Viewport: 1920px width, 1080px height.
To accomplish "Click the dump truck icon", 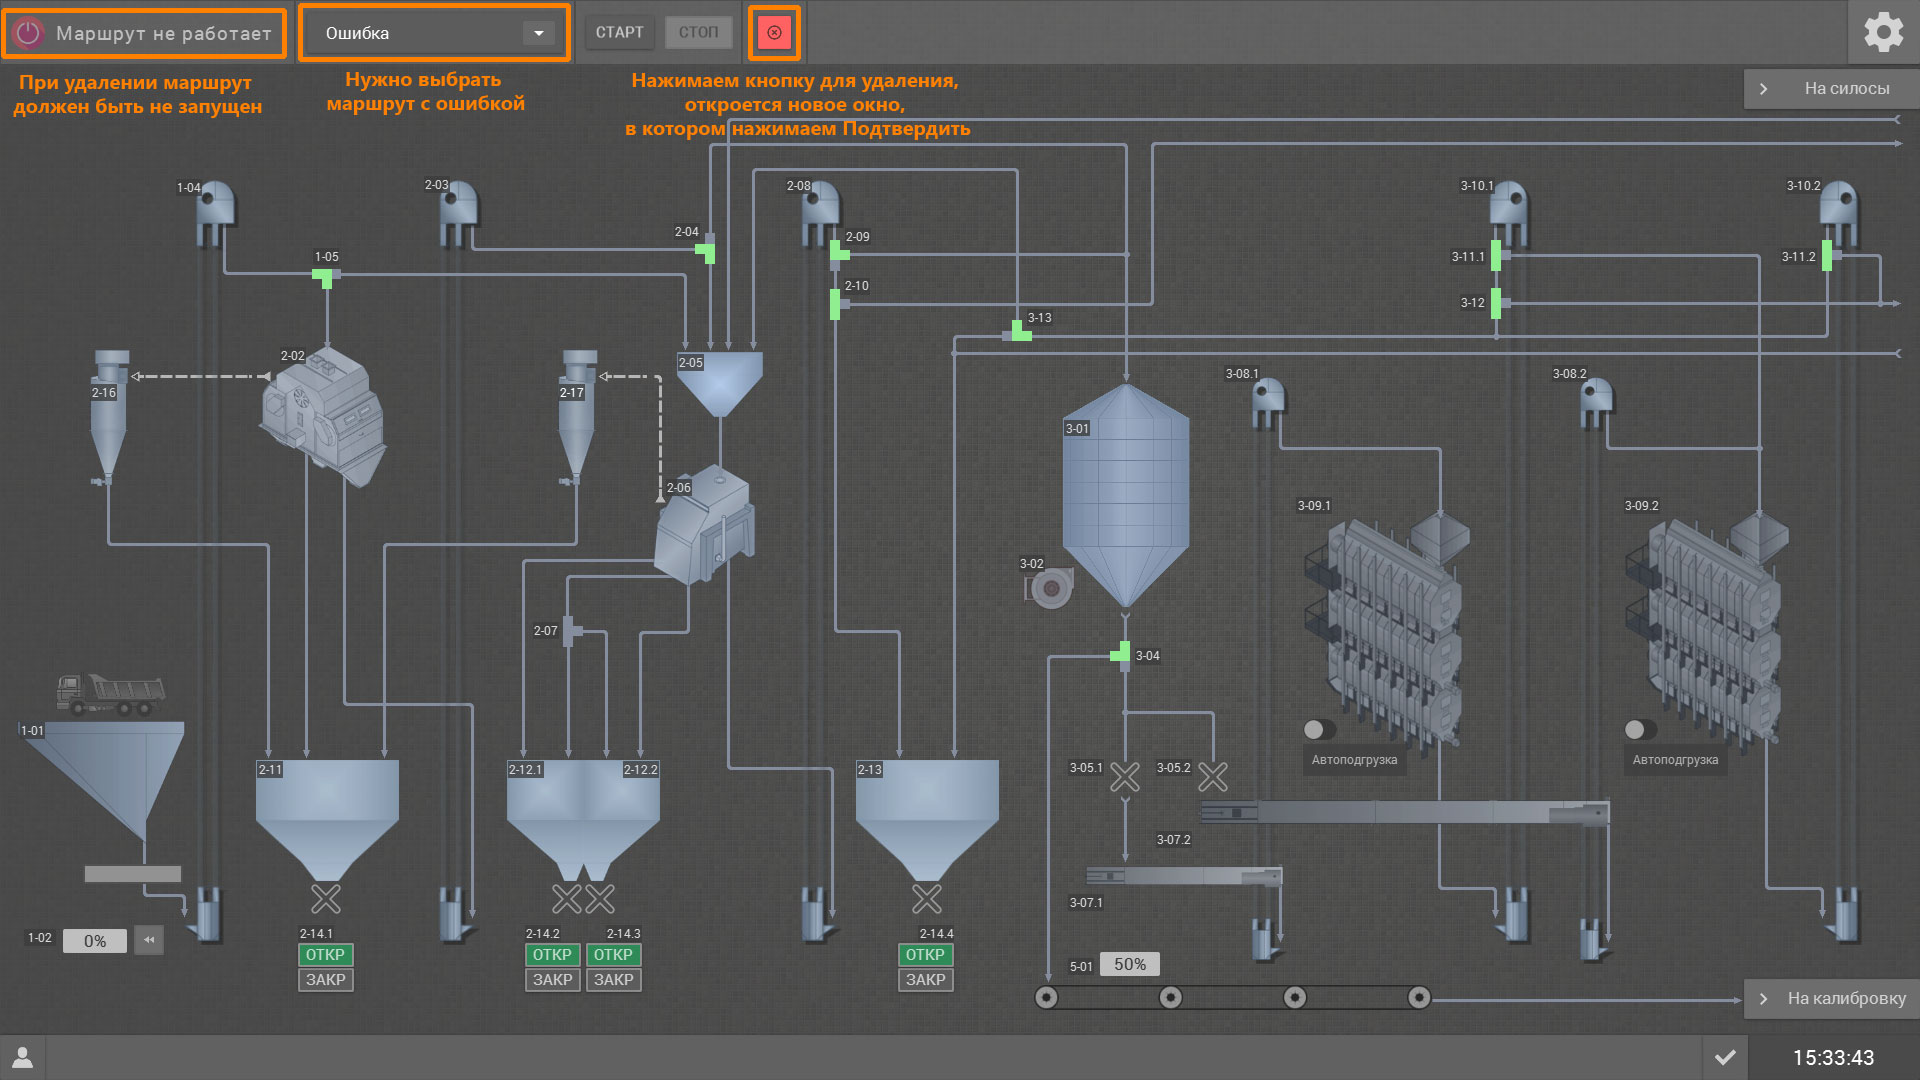I will point(110,693).
